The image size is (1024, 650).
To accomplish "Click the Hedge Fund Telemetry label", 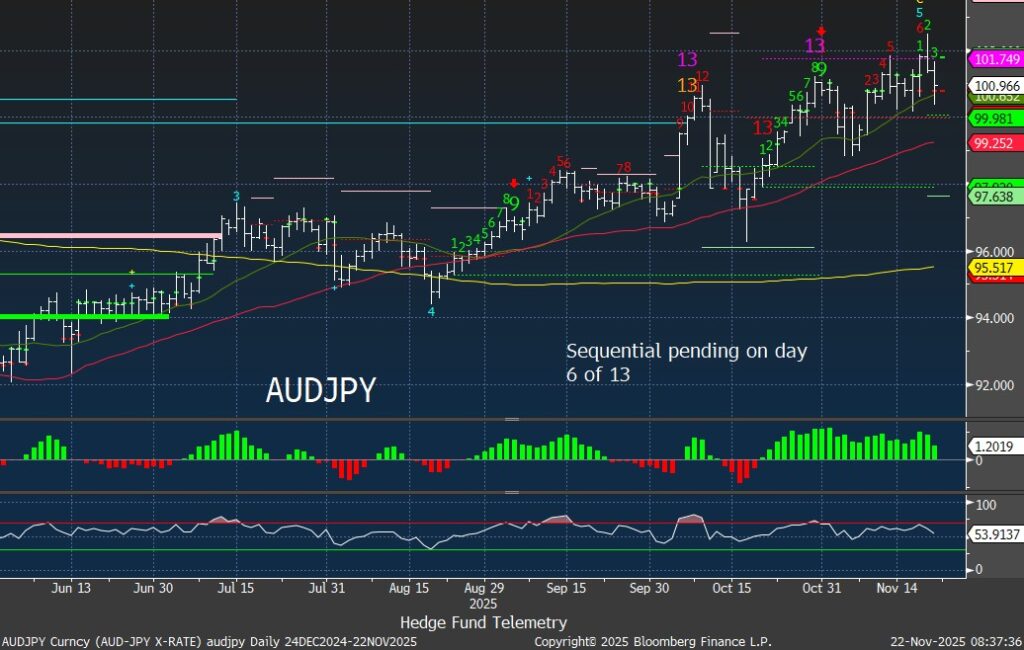I will (x=483, y=622).
